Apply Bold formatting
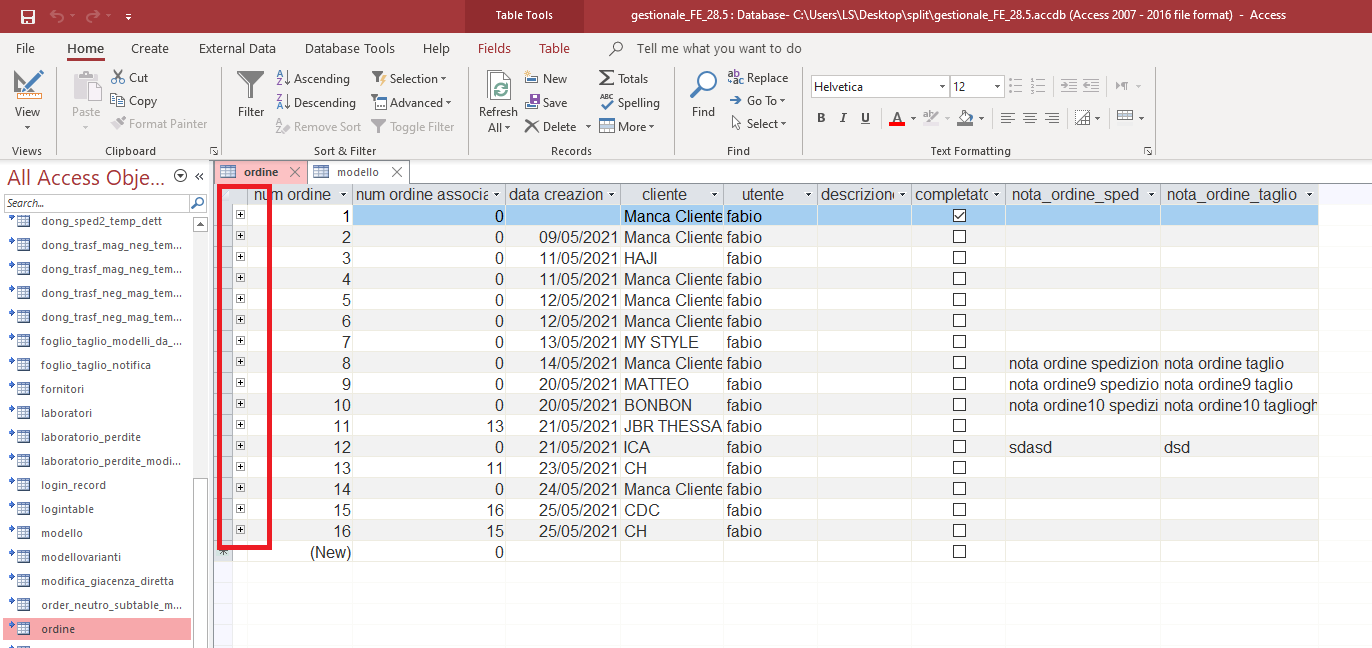1372x648 pixels. pos(821,118)
